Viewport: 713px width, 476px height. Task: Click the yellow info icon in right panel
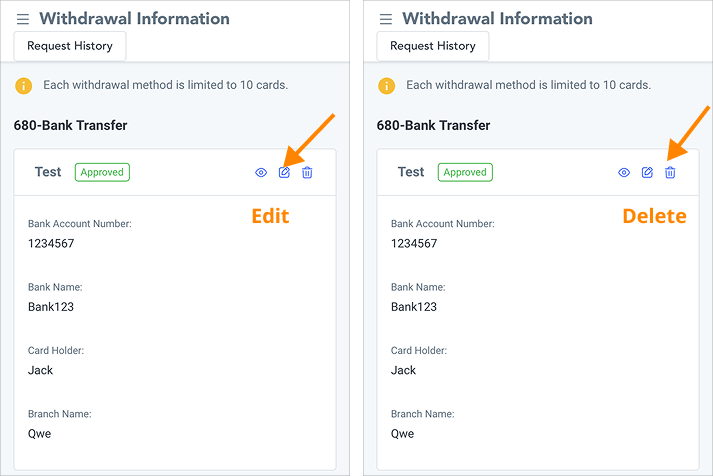(387, 85)
